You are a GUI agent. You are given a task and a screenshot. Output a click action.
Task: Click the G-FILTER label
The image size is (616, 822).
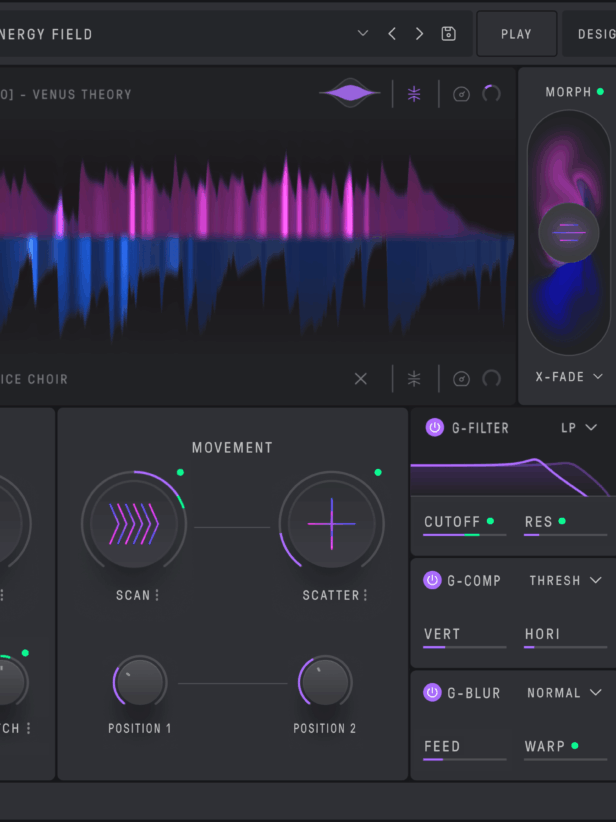[480, 428]
